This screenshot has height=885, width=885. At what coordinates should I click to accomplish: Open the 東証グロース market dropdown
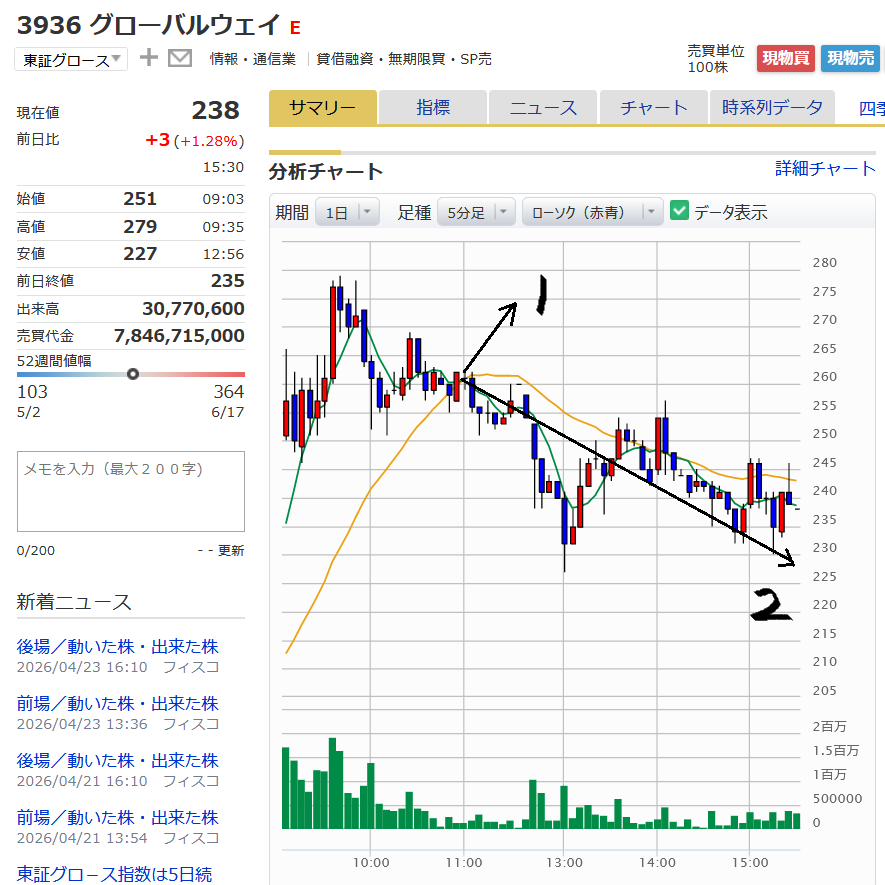[71, 60]
